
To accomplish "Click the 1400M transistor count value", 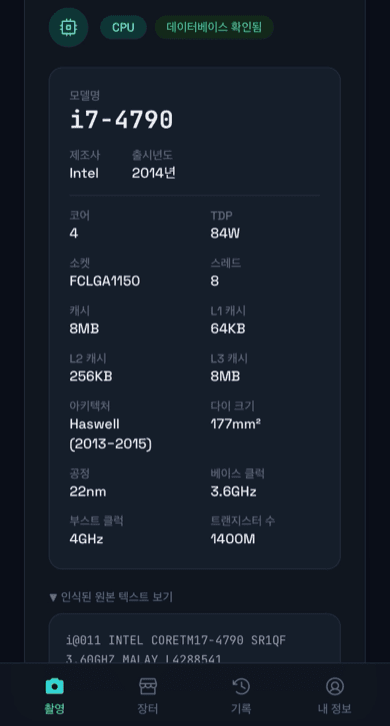I will pos(233,539).
